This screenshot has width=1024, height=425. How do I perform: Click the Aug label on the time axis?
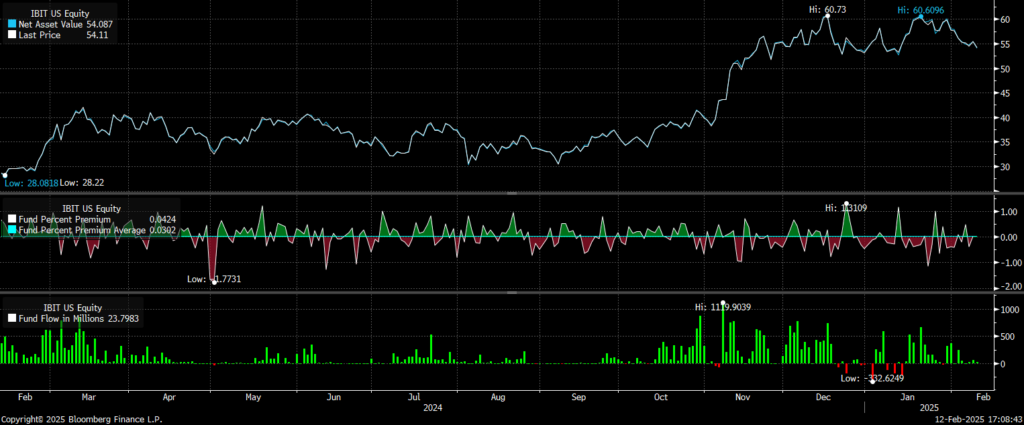[497, 397]
